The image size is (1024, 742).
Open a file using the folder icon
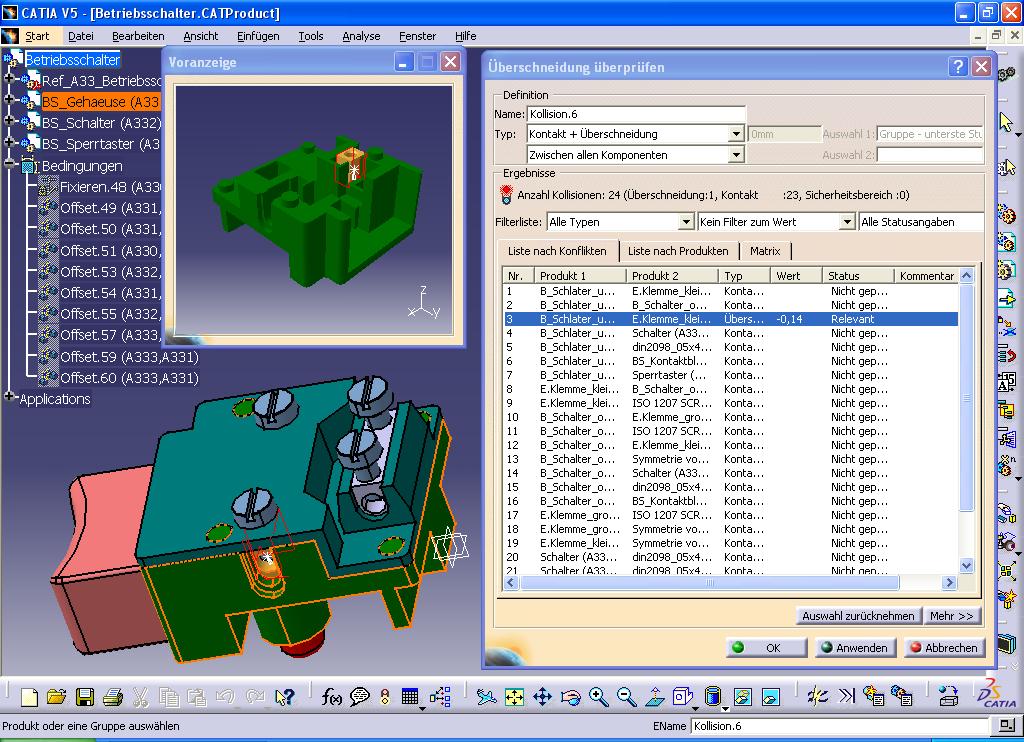pyautogui.click(x=56, y=697)
